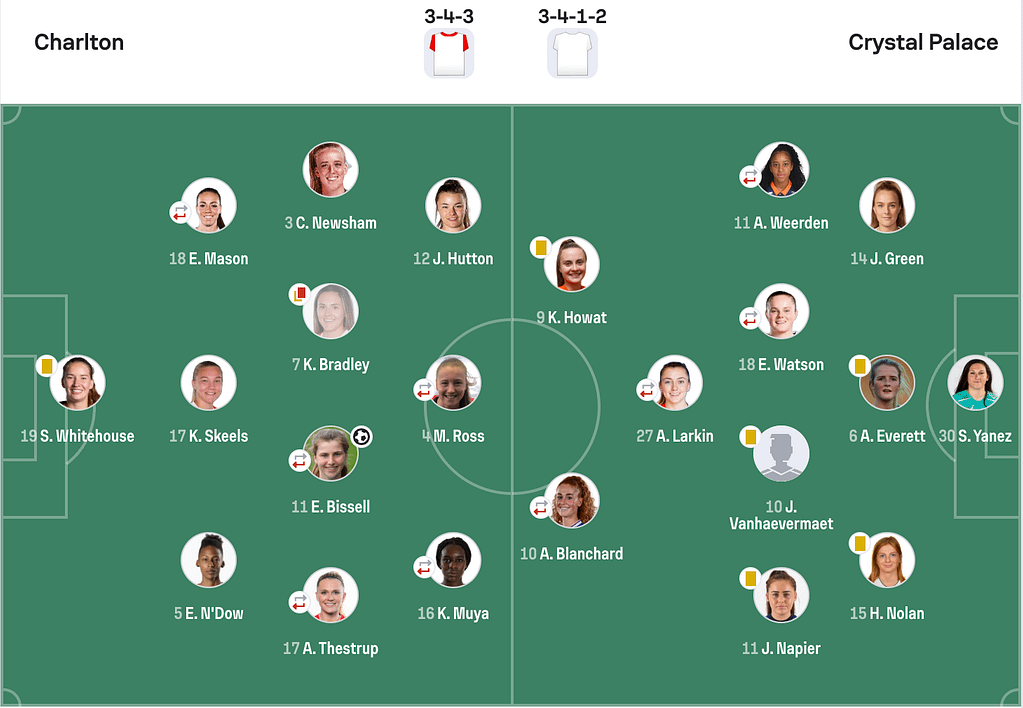Viewport: 1023px width, 708px height.
Task: Click the J. Hutton name label
Action: click(x=453, y=258)
